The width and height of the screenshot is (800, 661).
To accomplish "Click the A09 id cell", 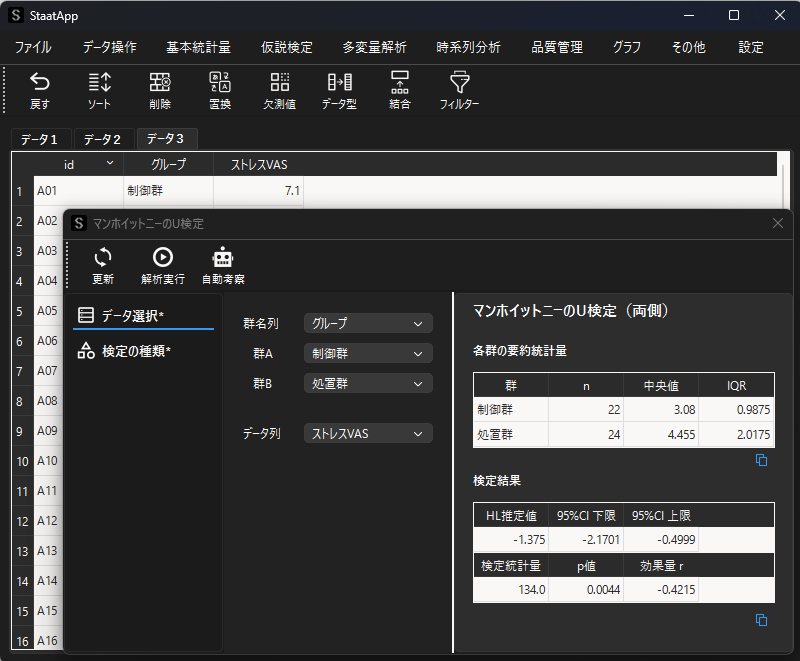I will [x=48, y=431].
